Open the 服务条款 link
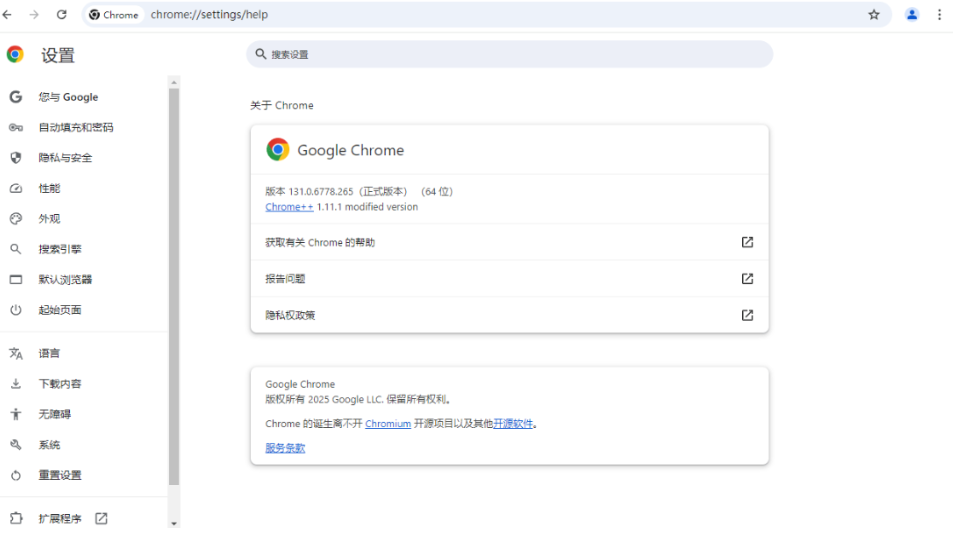Viewport: 953px width, 545px height. pos(285,448)
